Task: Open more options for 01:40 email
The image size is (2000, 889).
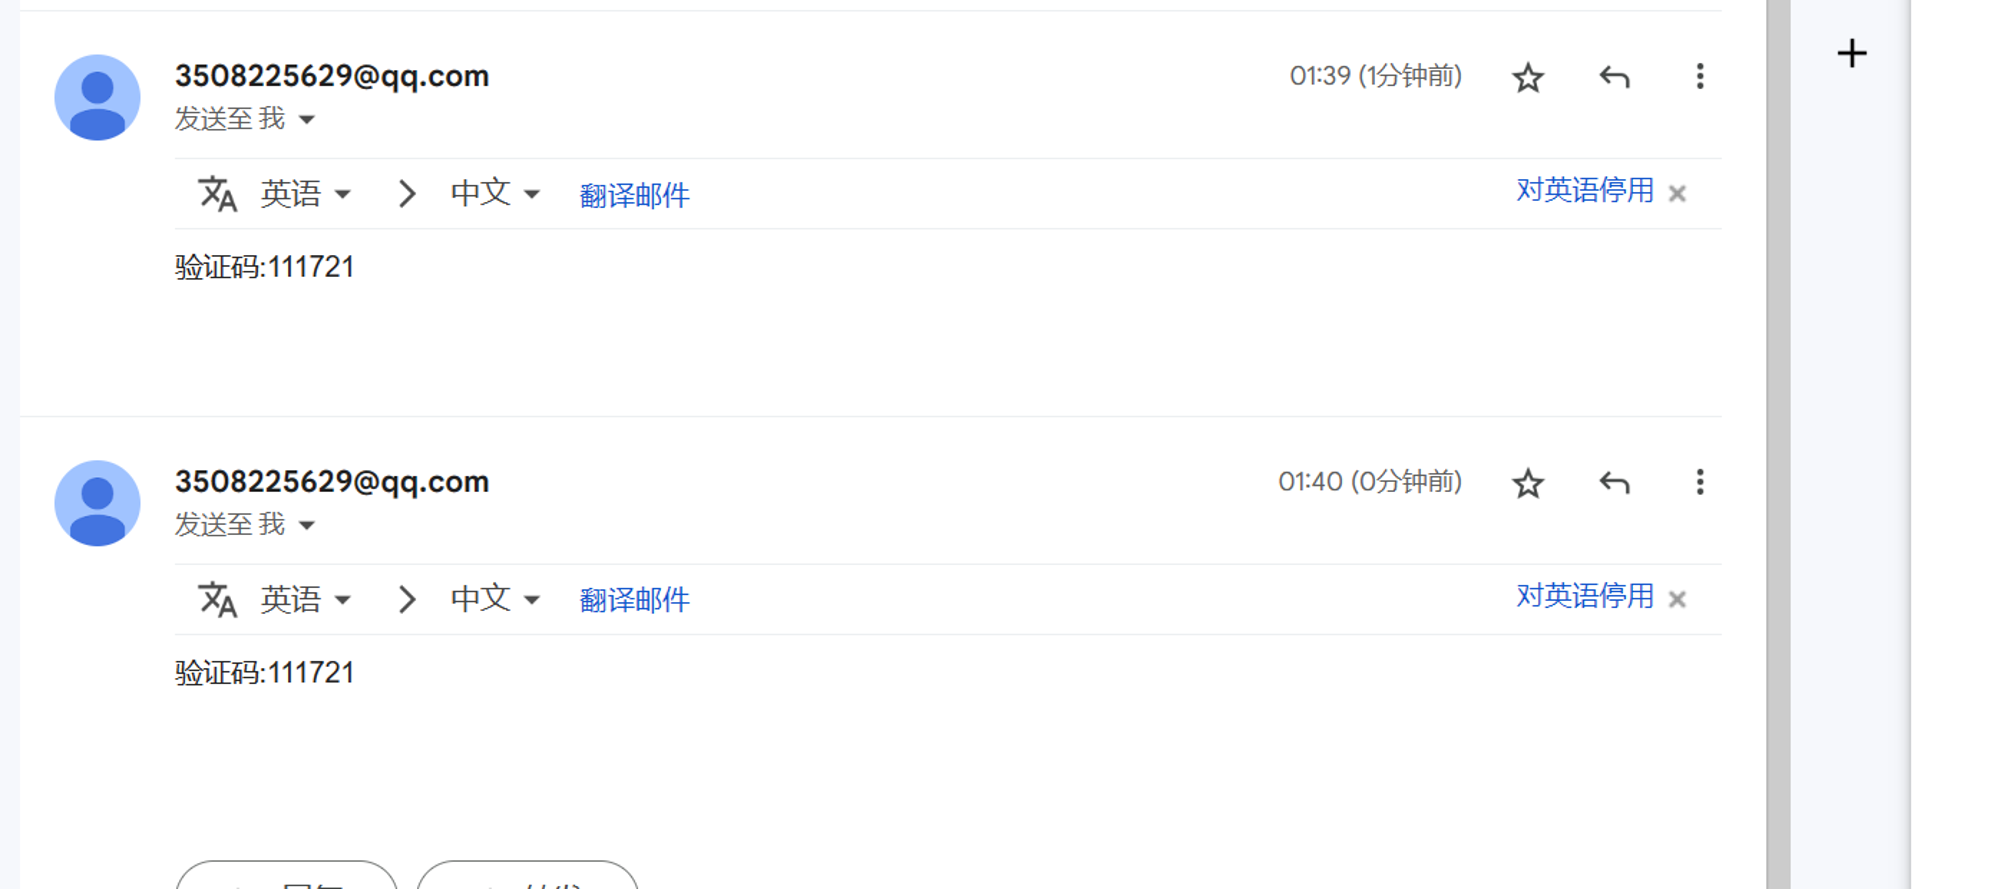Action: pyautogui.click(x=1699, y=483)
